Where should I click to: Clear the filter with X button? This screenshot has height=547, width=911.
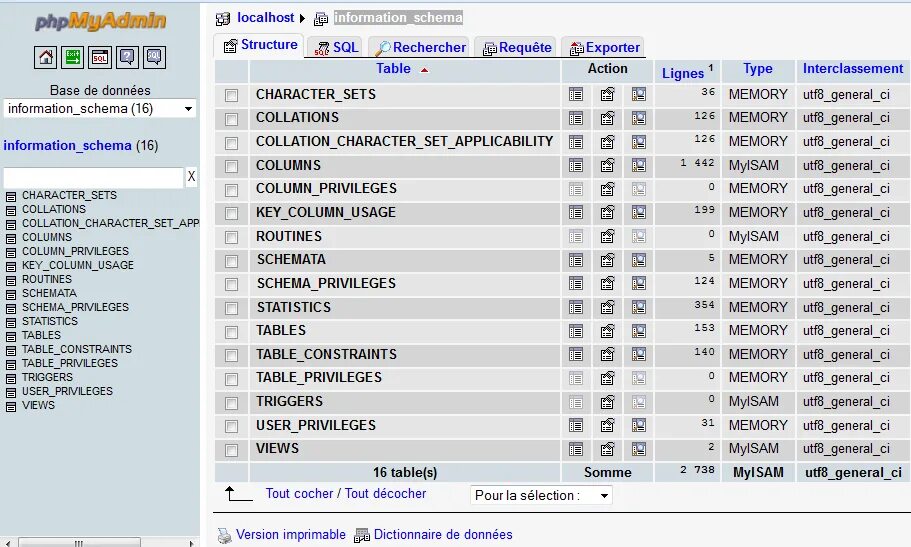(x=191, y=177)
